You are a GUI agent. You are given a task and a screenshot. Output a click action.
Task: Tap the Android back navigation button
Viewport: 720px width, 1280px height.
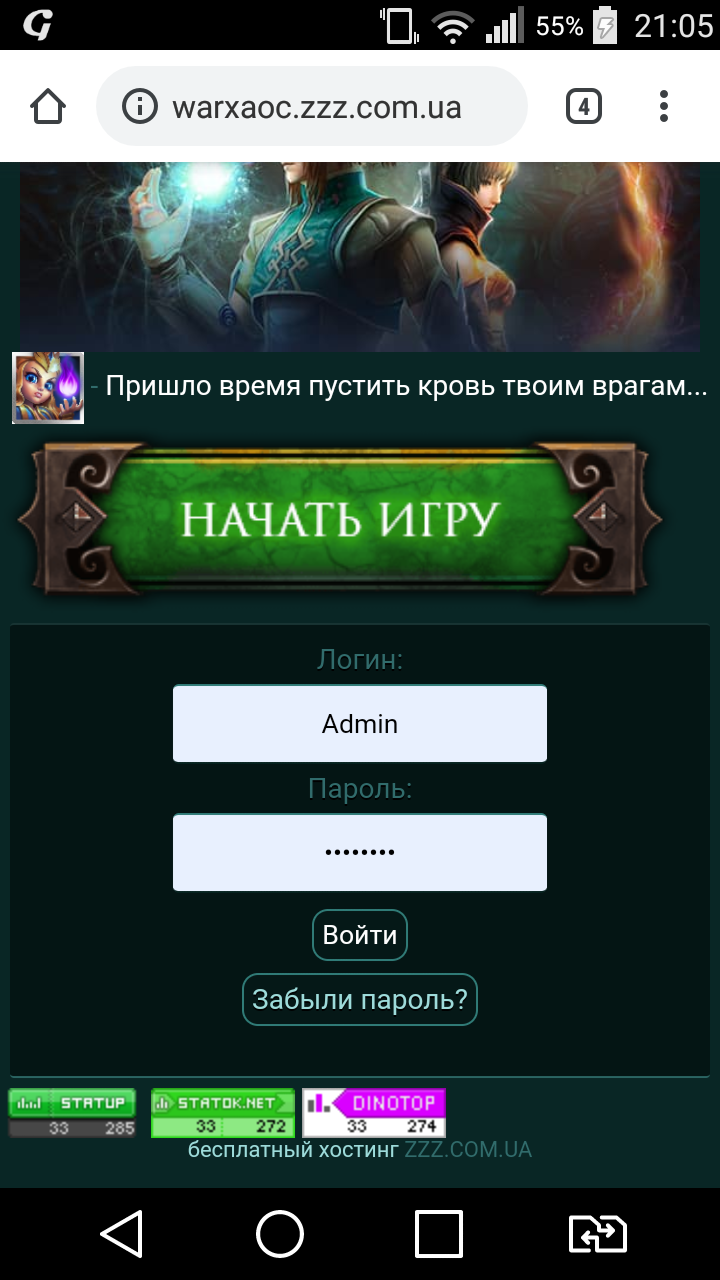point(121,1233)
